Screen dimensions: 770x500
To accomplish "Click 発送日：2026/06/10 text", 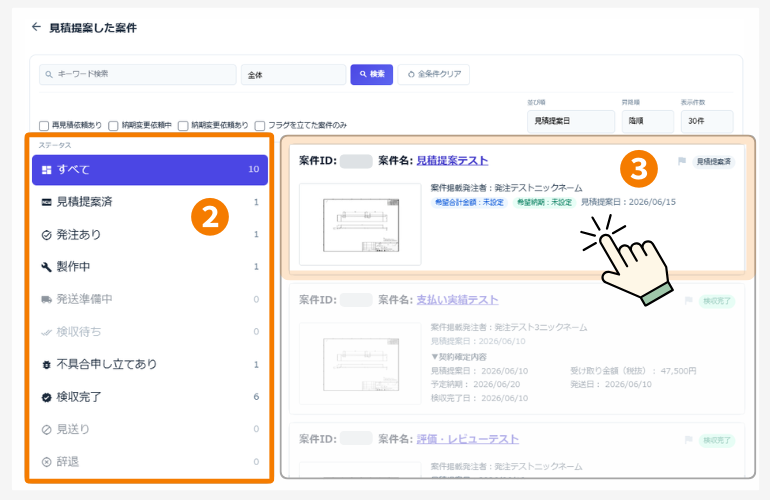I will point(611,384).
